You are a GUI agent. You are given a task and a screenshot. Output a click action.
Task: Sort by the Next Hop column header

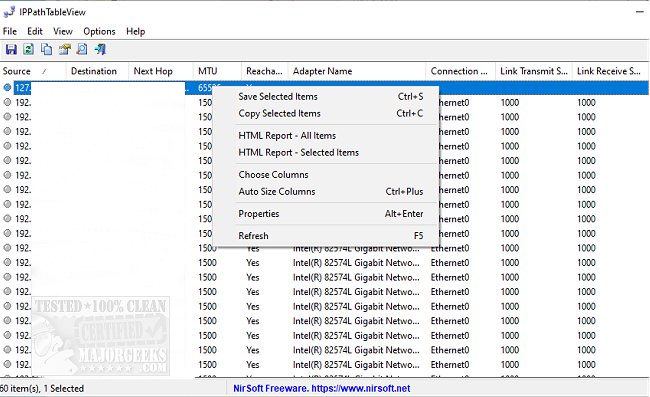[161, 71]
